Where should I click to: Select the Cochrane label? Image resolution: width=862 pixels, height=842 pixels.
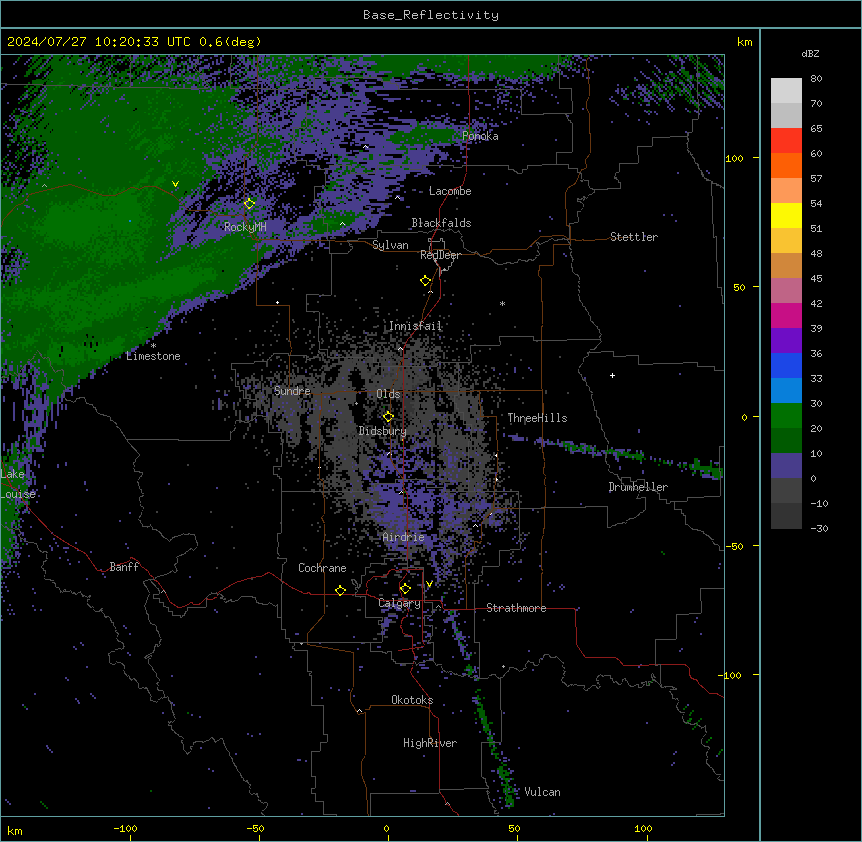pos(322,568)
